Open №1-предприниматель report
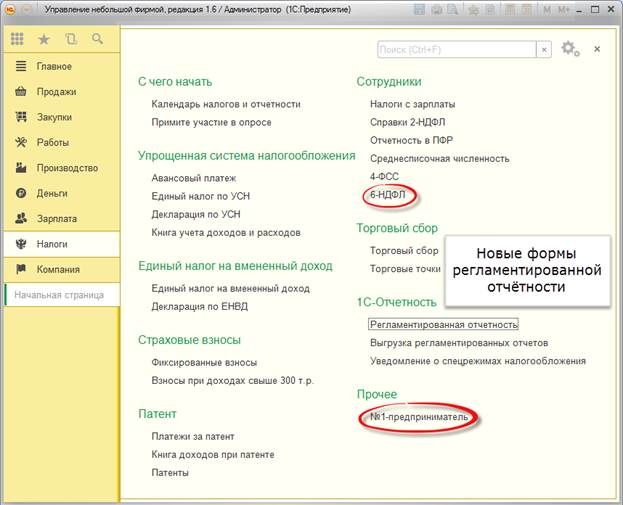Image resolution: width=623 pixels, height=505 pixels. click(x=419, y=417)
